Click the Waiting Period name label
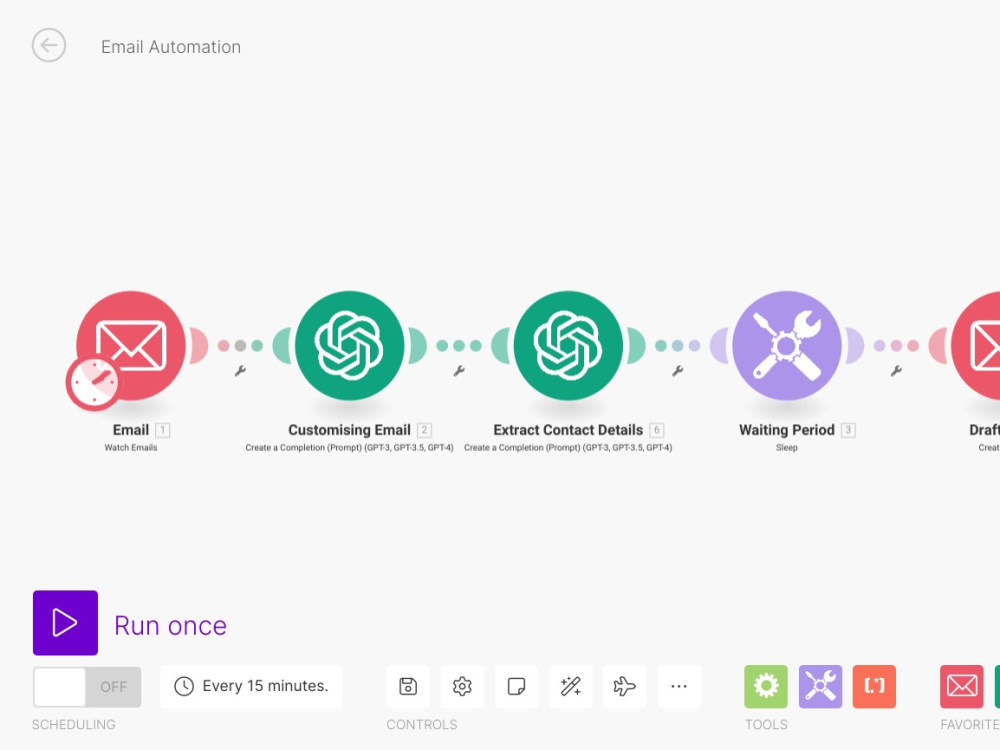The image size is (1000, 750). coord(787,430)
